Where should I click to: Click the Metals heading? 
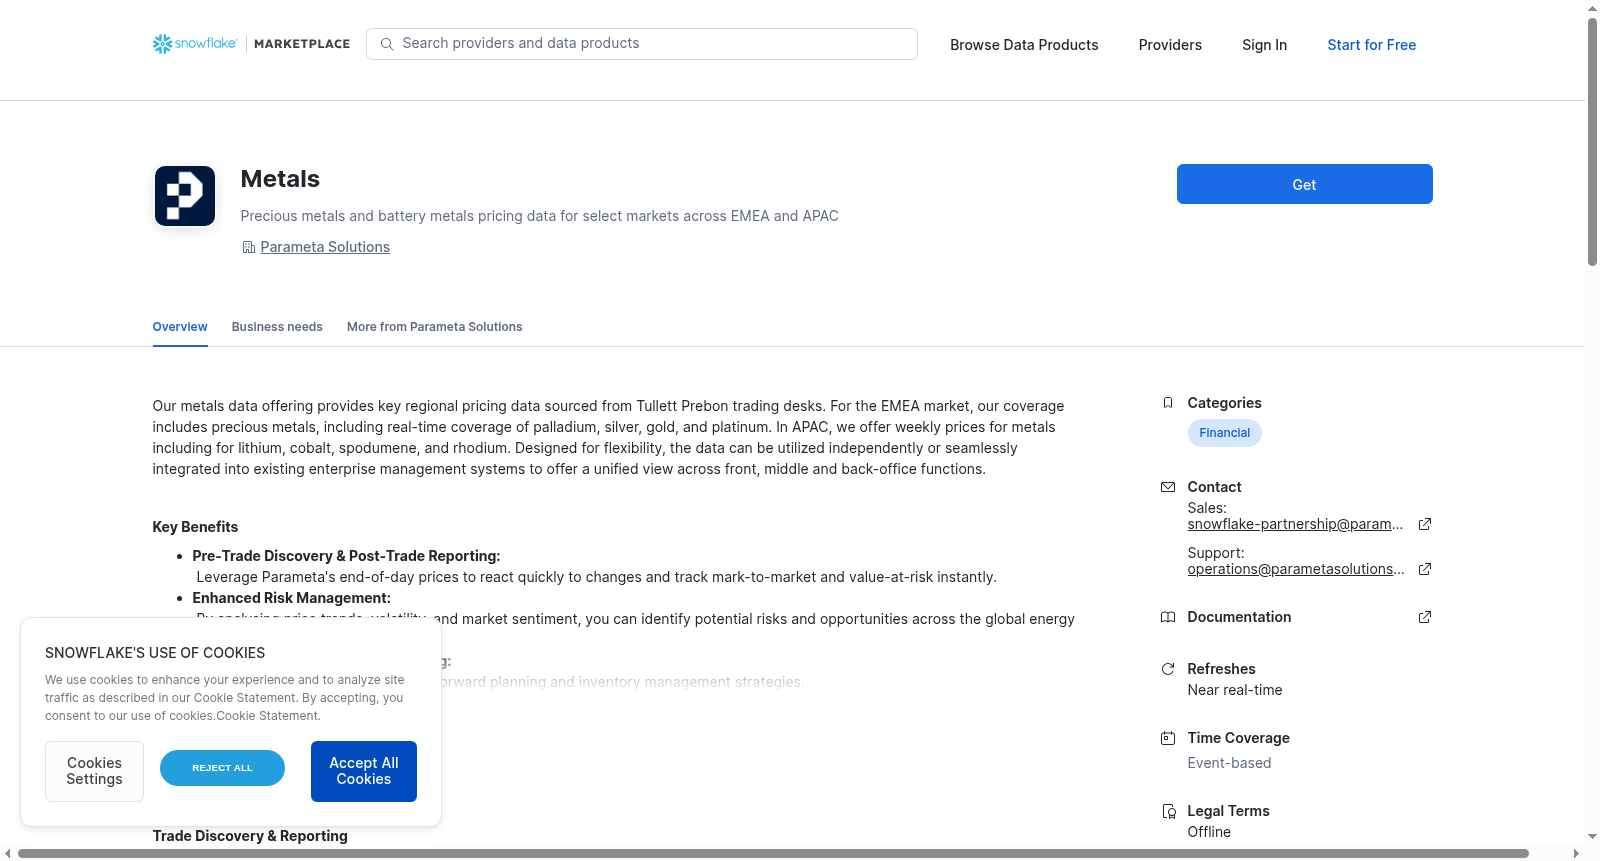pyautogui.click(x=280, y=179)
